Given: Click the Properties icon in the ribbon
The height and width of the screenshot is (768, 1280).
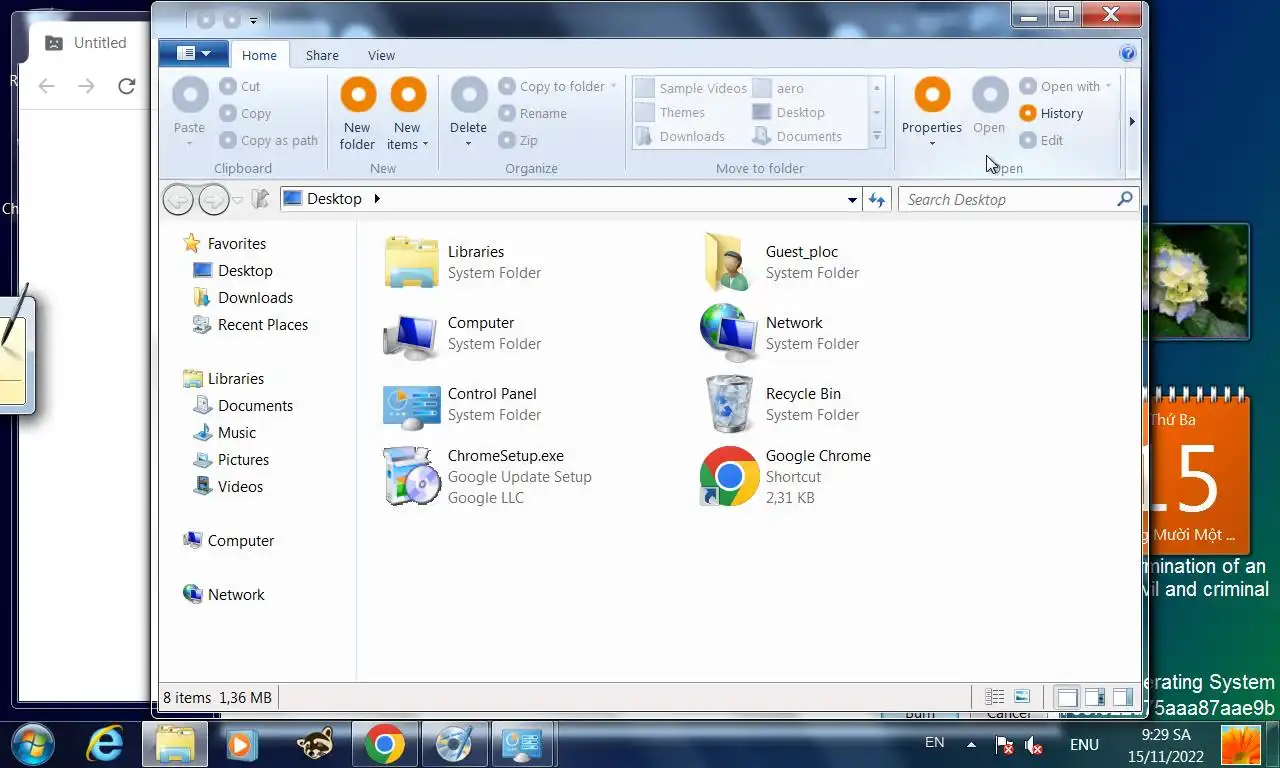Looking at the screenshot, I should pos(932,95).
